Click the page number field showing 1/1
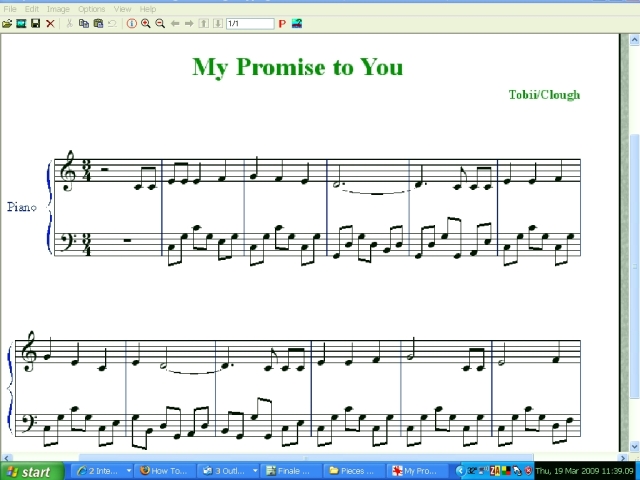The image size is (640, 480). point(249,23)
